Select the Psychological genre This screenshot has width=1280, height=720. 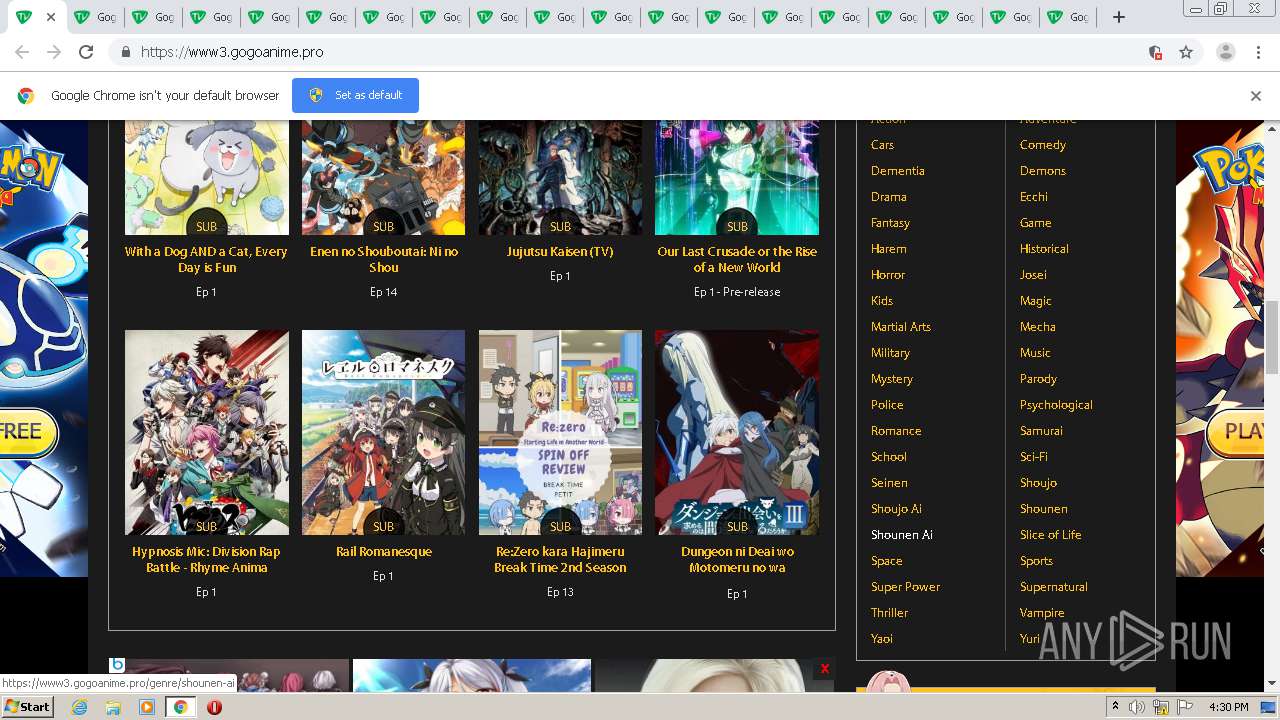[x=1056, y=405]
